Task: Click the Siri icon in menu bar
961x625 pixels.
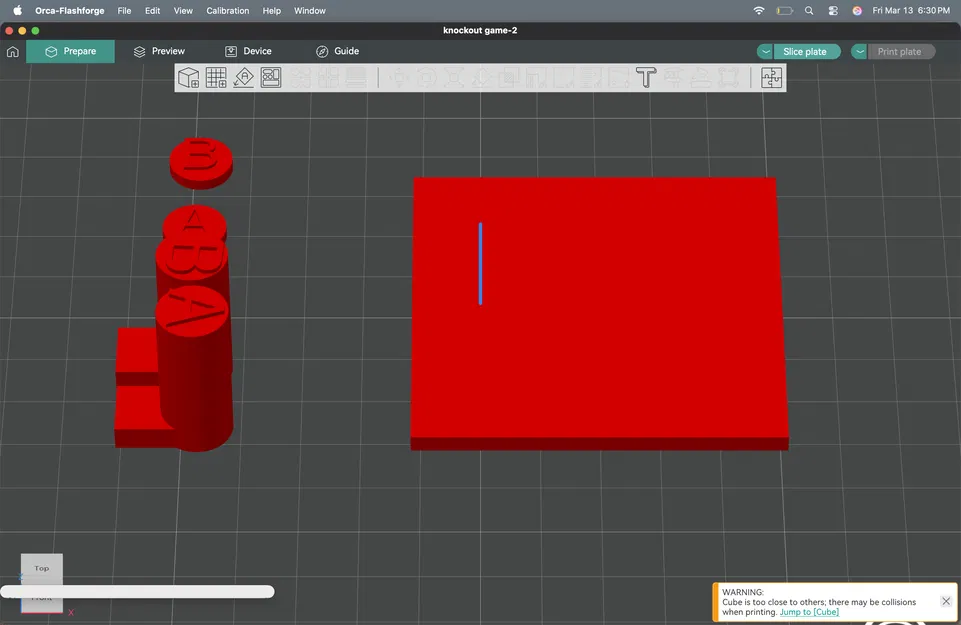Action: (857, 10)
